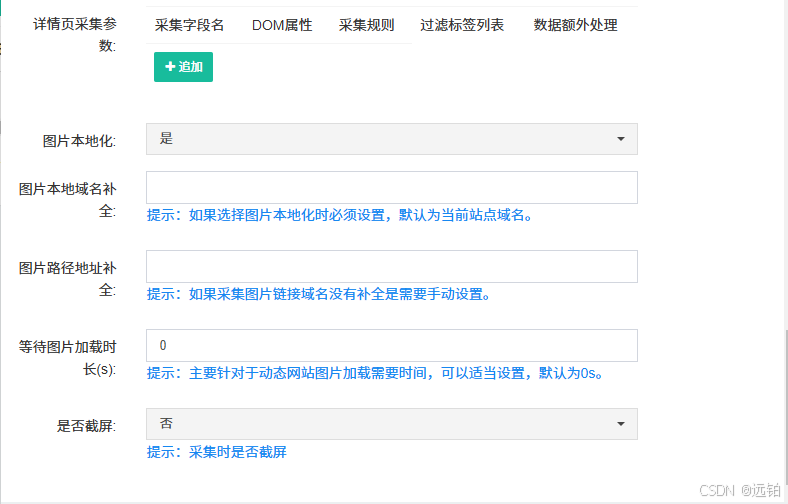Viewport: 788px width, 504px height.
Task: Click hint about 采集图片链接域名
Action: [319, 294]
